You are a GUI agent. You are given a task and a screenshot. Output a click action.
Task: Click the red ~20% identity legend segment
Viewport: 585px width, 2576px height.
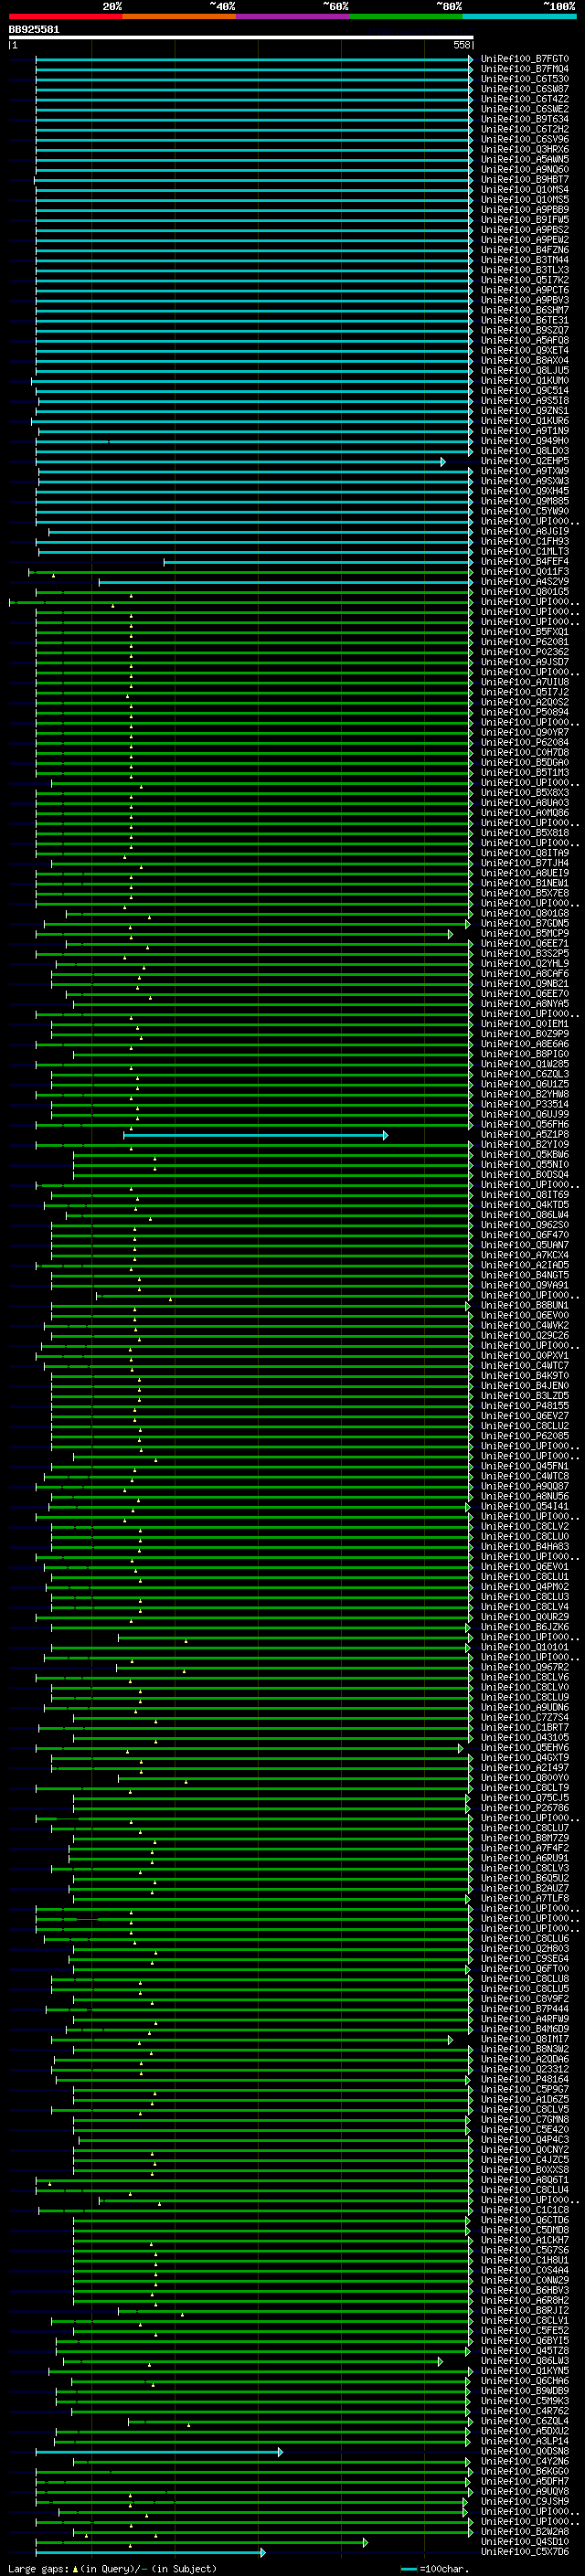tap(65, 16)
